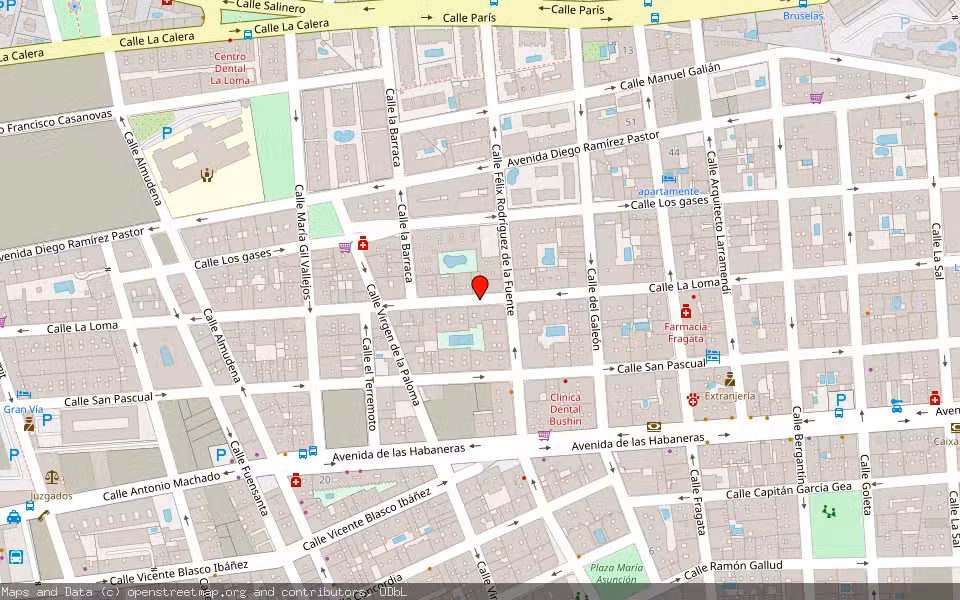The width and height of the screenshot is (960, 600).
Task: Click the playground icon in the green park
Action: pos(829,510)
